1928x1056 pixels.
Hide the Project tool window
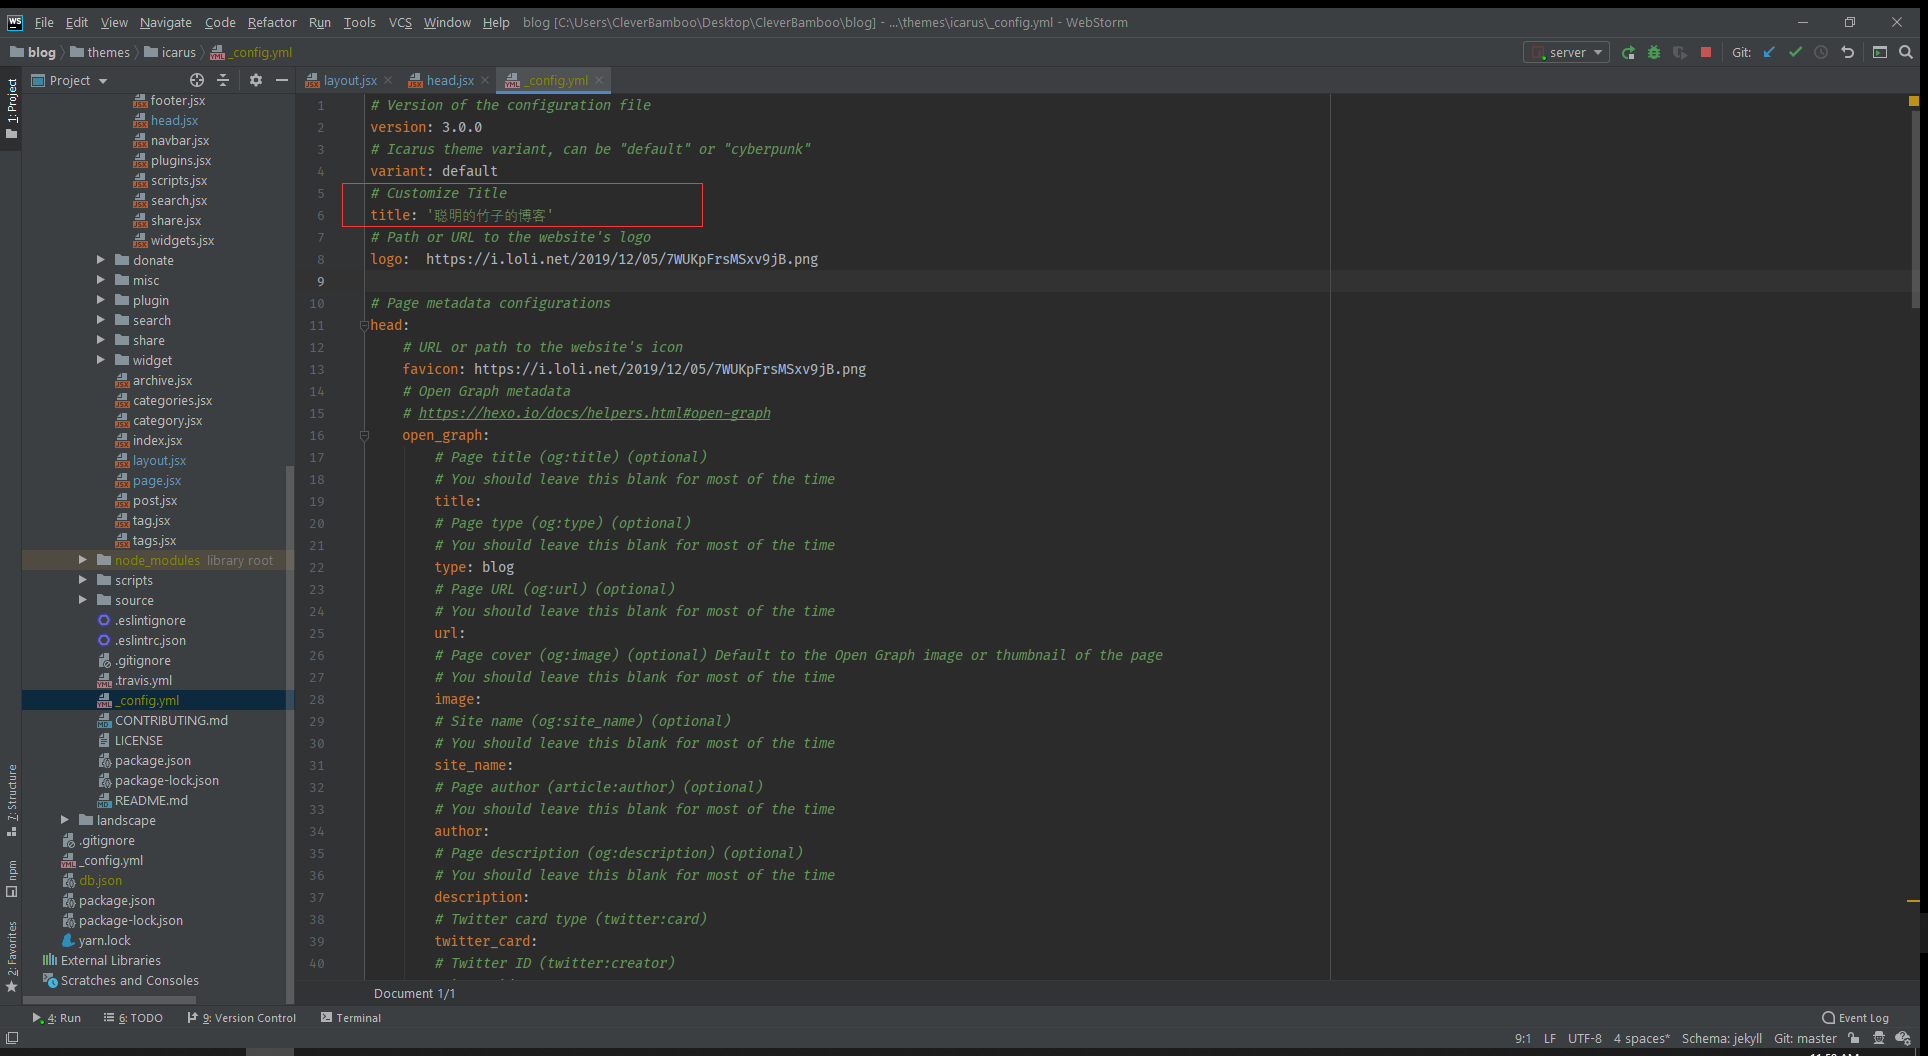click(x=281, y=80)
